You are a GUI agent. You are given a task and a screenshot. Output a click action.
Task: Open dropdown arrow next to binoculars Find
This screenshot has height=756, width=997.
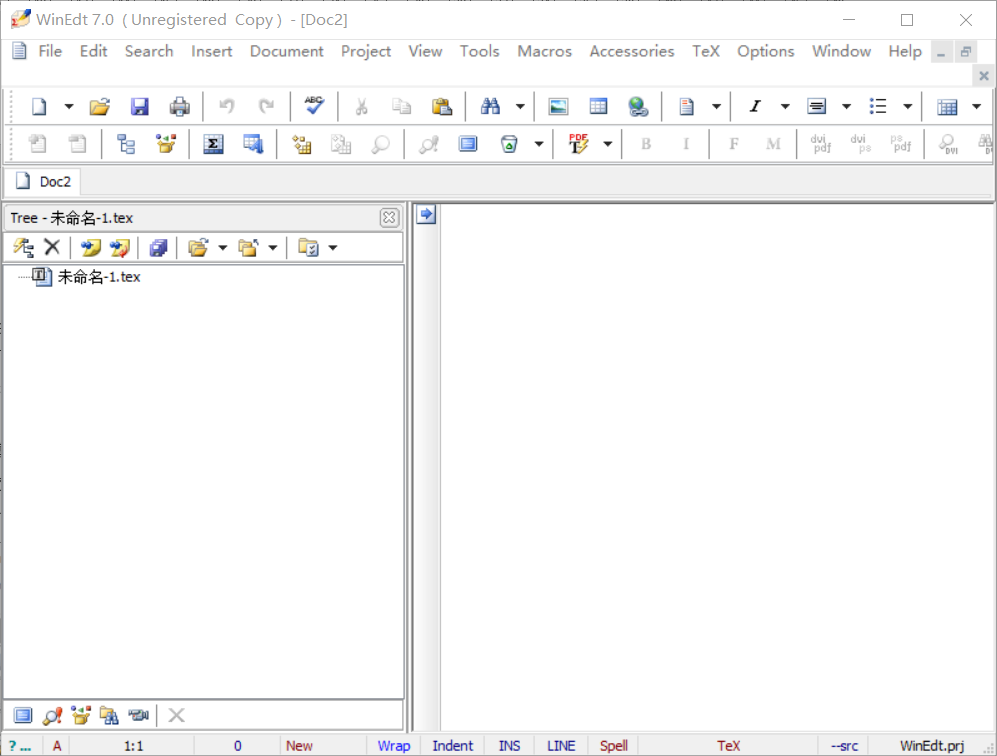click(x=520, y=106)
